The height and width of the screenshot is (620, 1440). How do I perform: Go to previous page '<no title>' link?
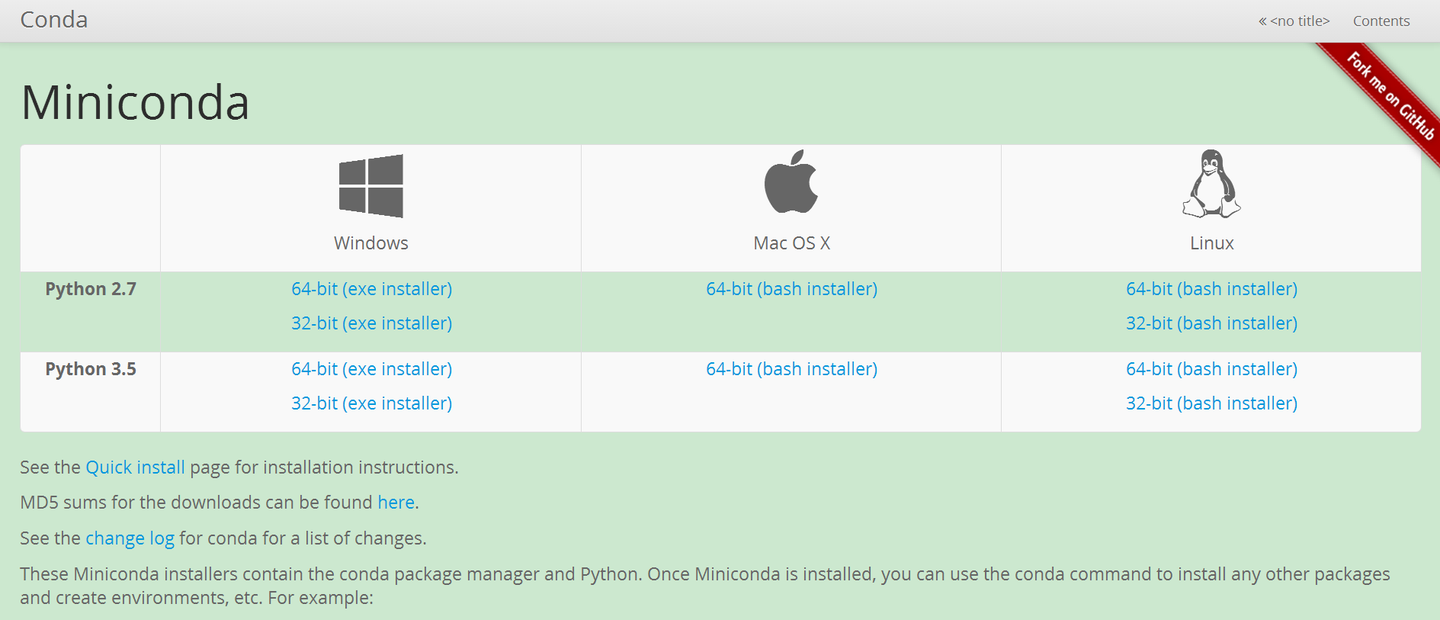(1294, 21)
